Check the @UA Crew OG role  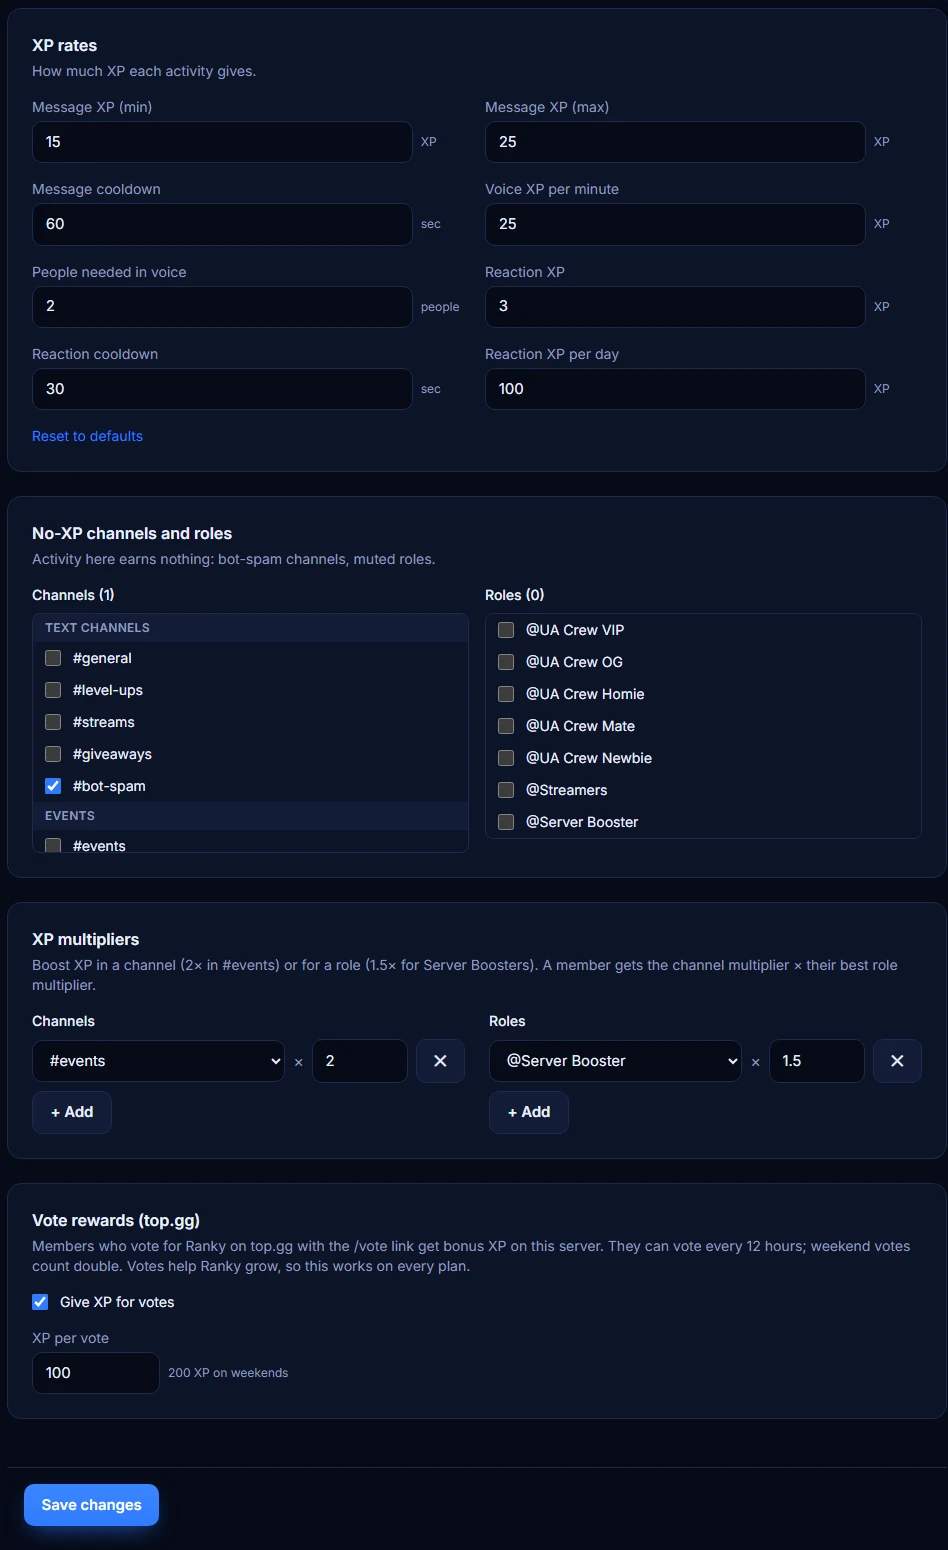[x=506, y=662]
